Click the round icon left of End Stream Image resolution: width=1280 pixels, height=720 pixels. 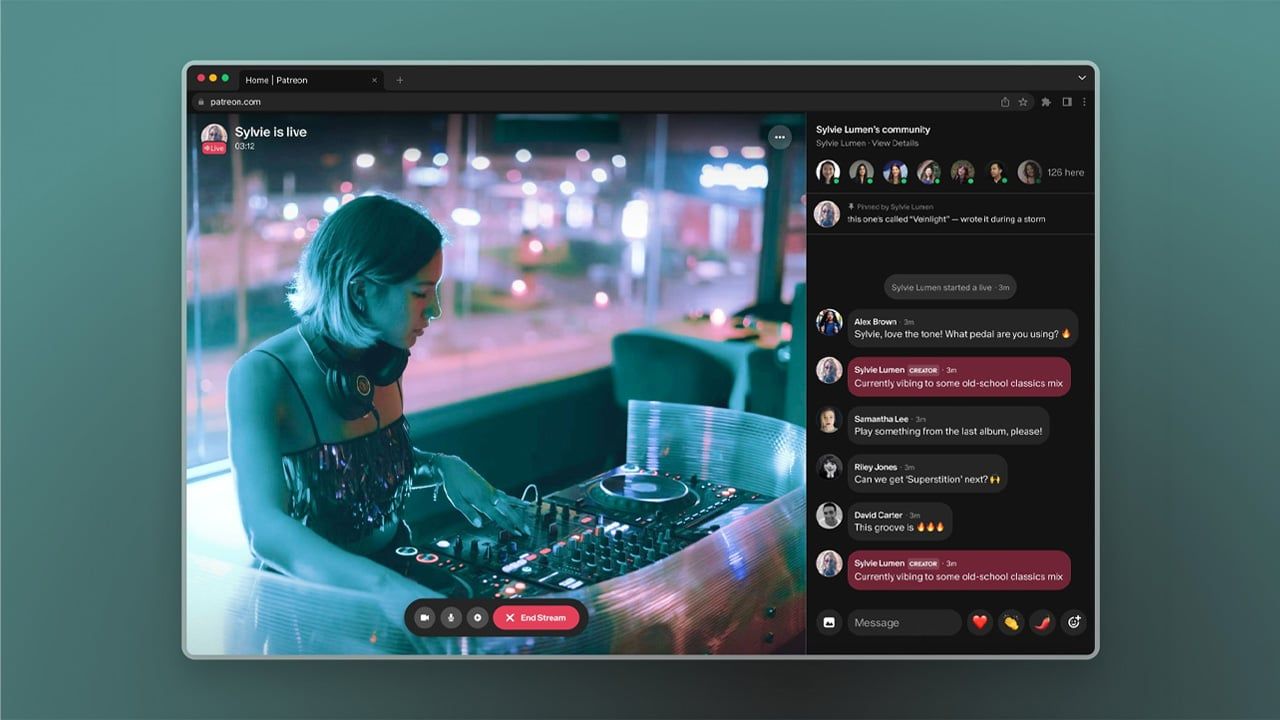pyautogui.click(x=477, y=618)
